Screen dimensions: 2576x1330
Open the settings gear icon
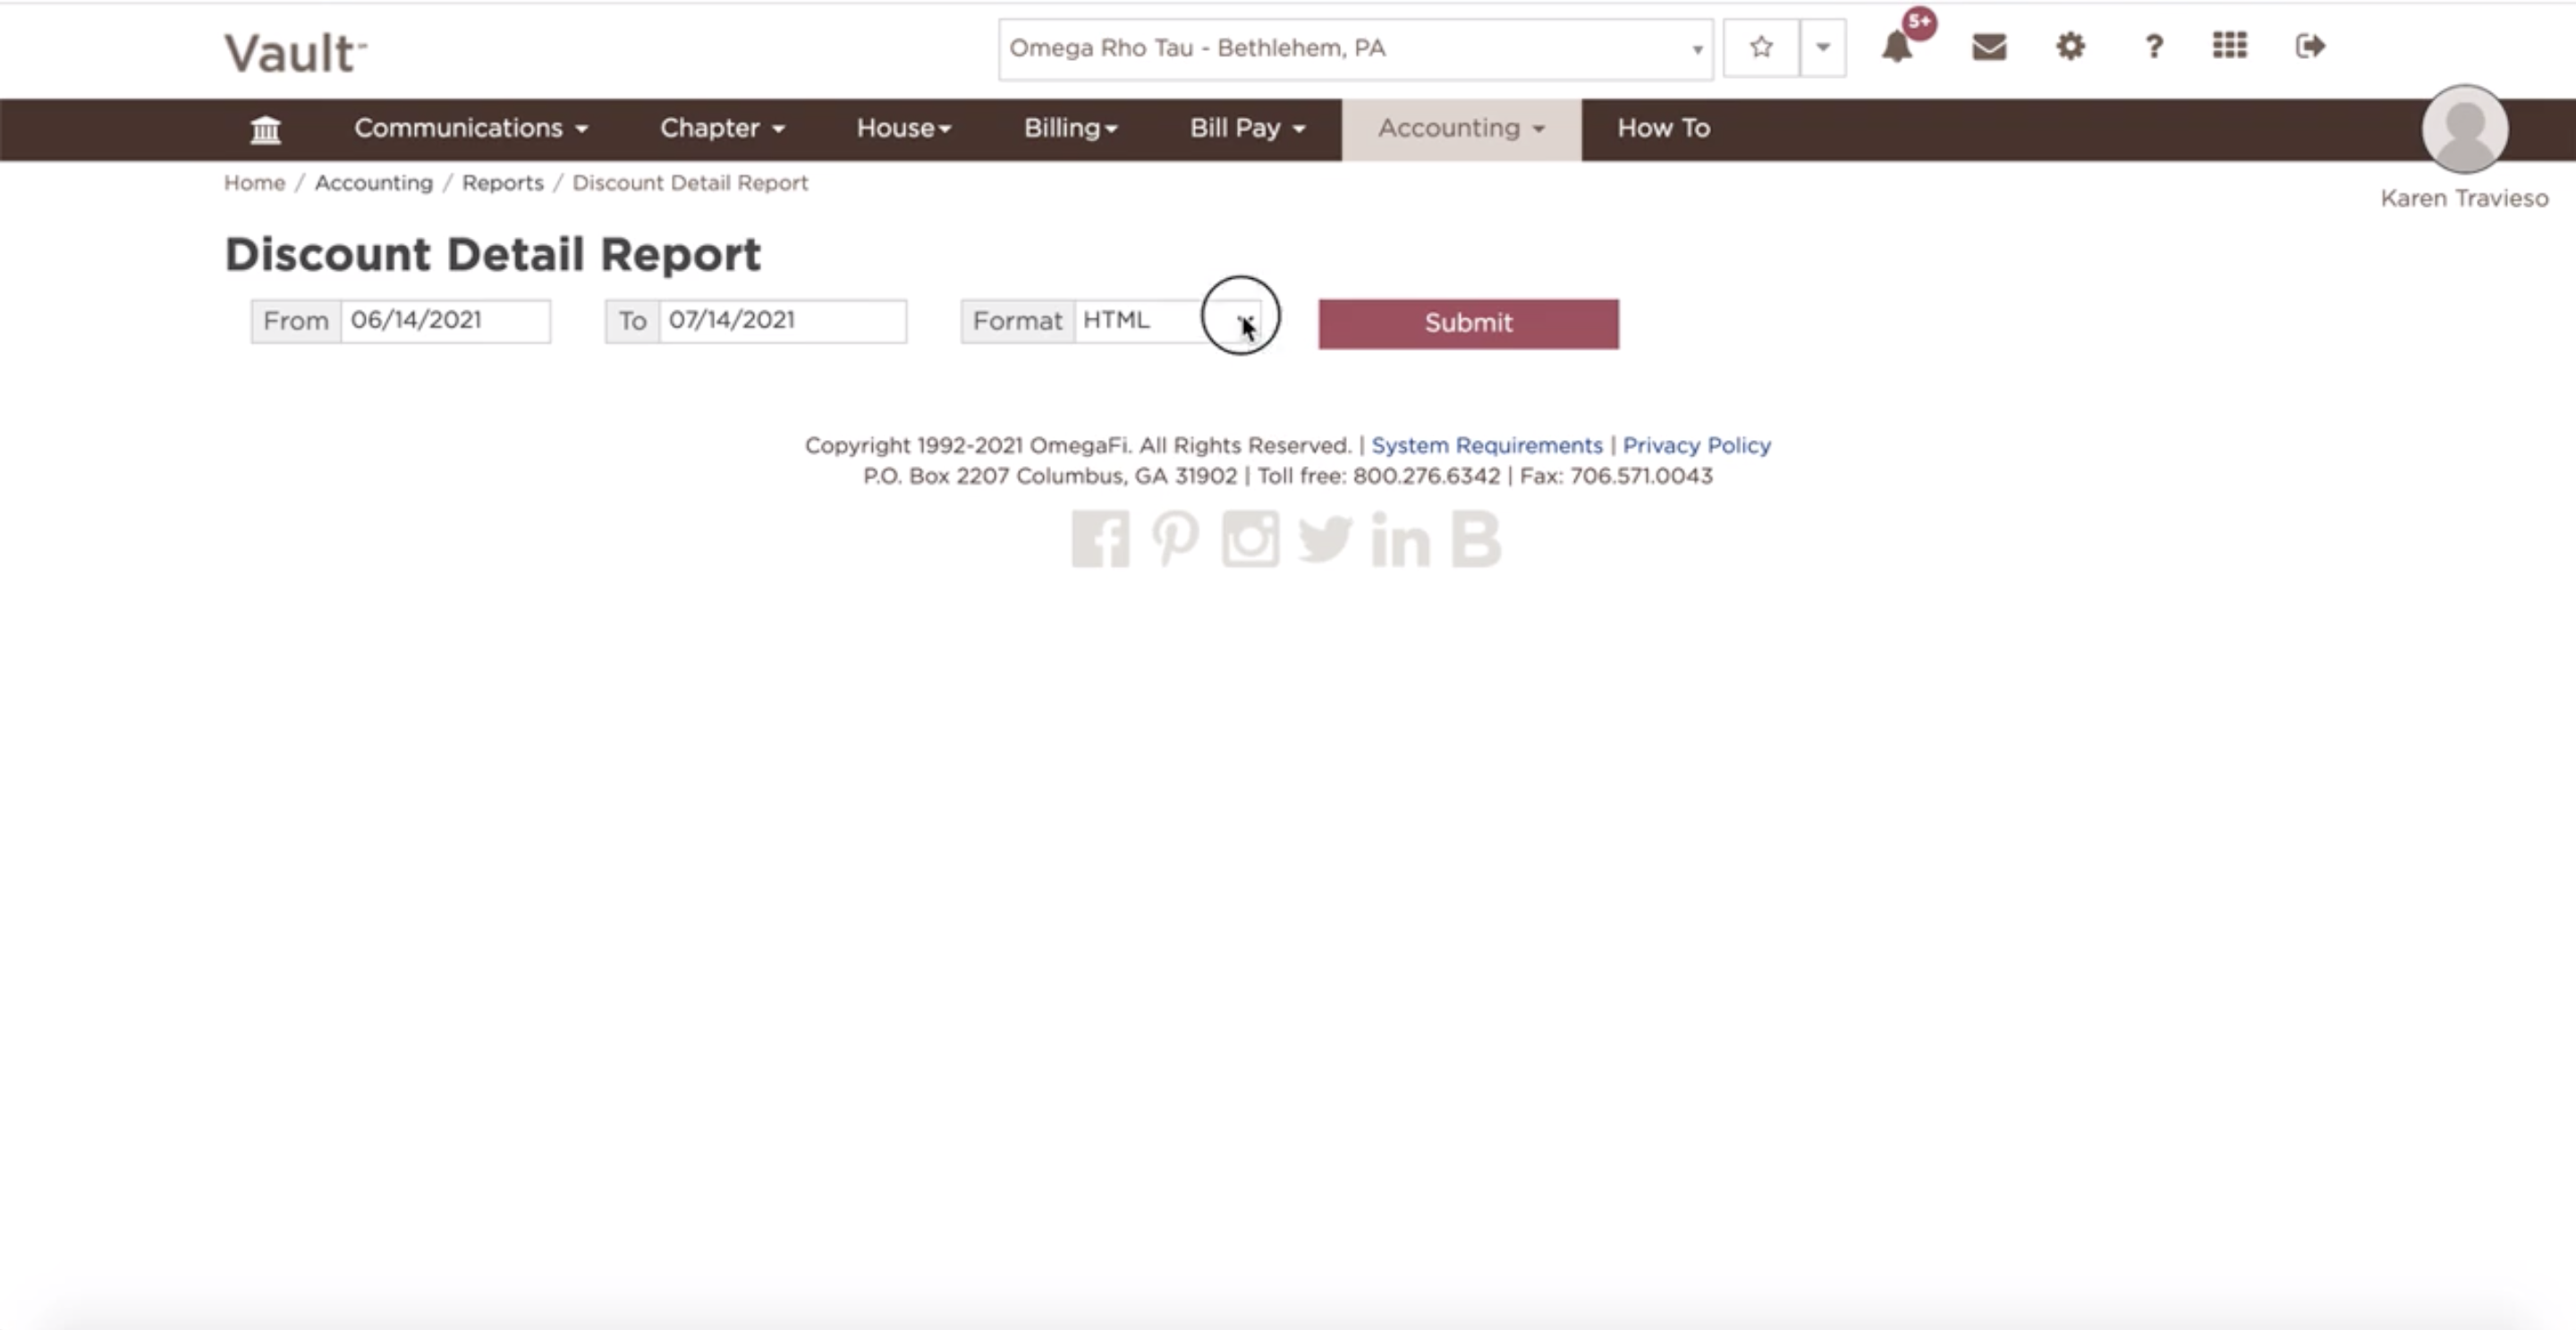pos(2070,47)
